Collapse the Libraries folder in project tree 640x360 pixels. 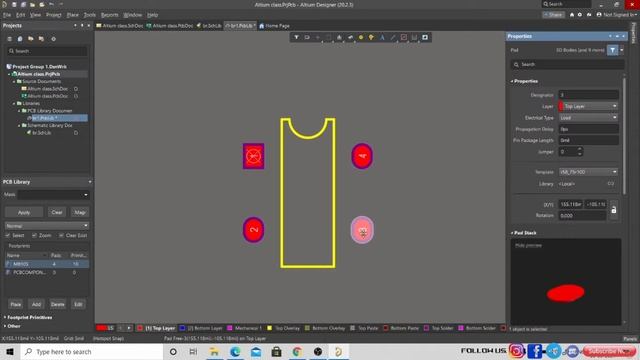pyautogui.click(x=14, y=103)
